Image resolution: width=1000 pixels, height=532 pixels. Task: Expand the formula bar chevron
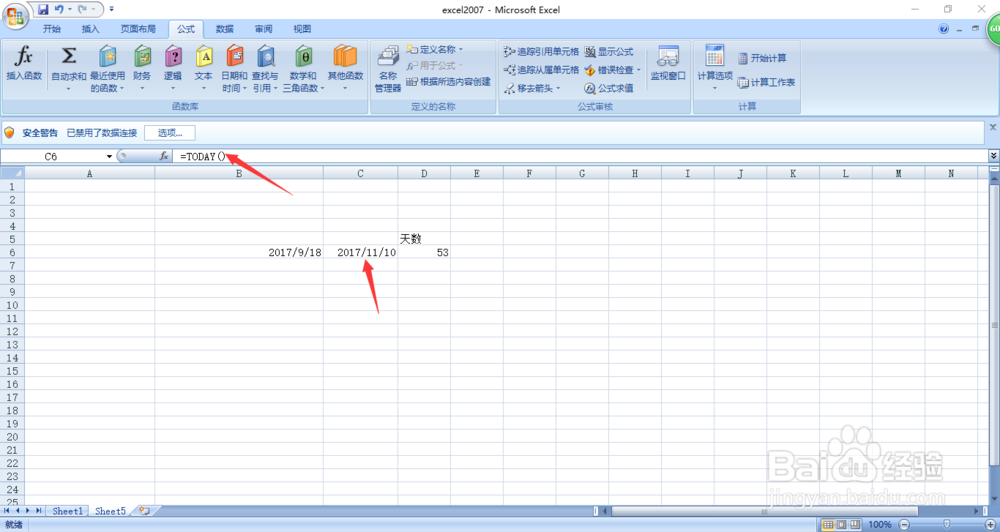(x=993, y=156)
